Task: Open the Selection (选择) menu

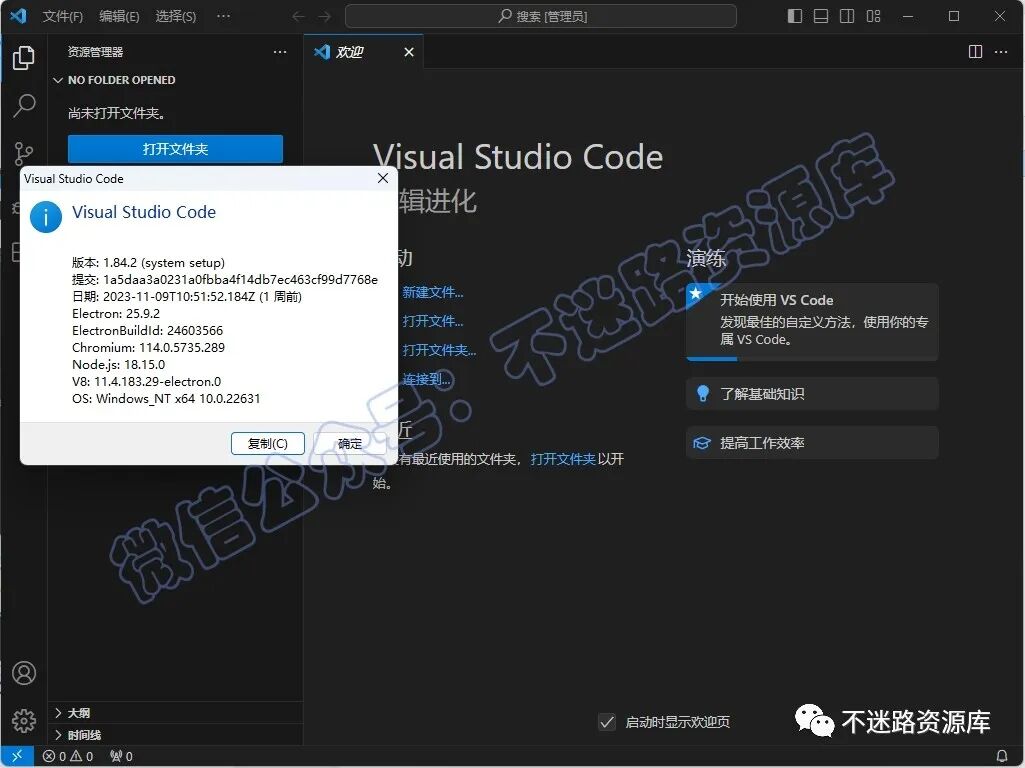Action: [x=176, y=16]
